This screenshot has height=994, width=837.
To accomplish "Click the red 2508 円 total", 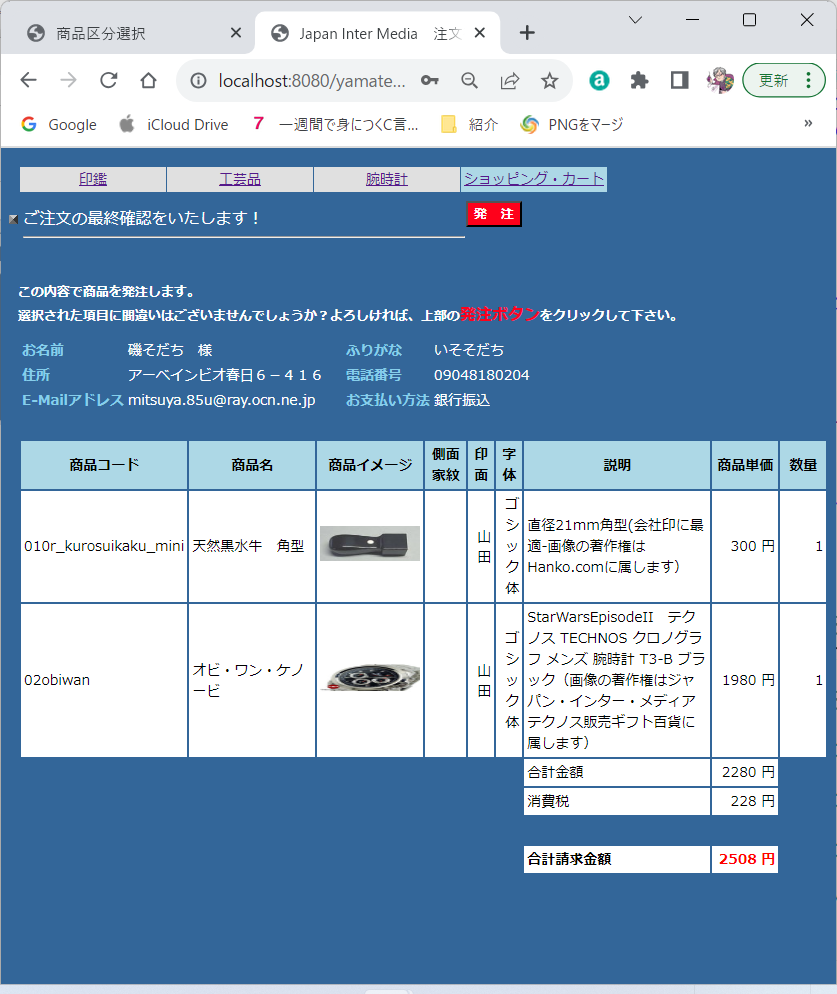I will coord(747,859).
